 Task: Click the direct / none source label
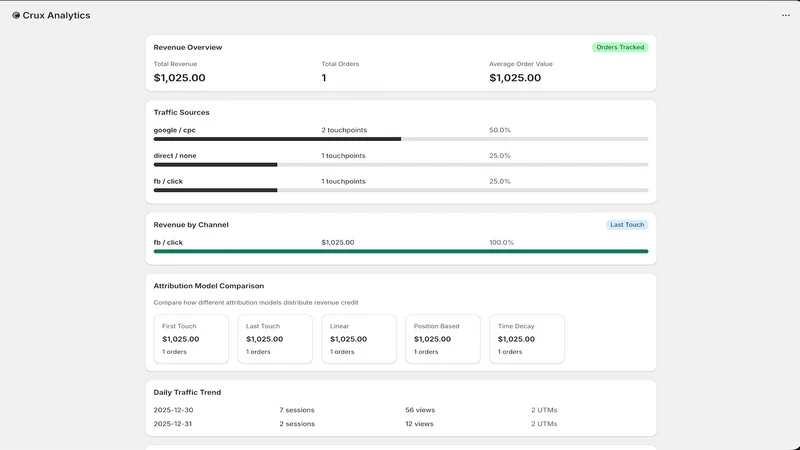coord(175,156)
